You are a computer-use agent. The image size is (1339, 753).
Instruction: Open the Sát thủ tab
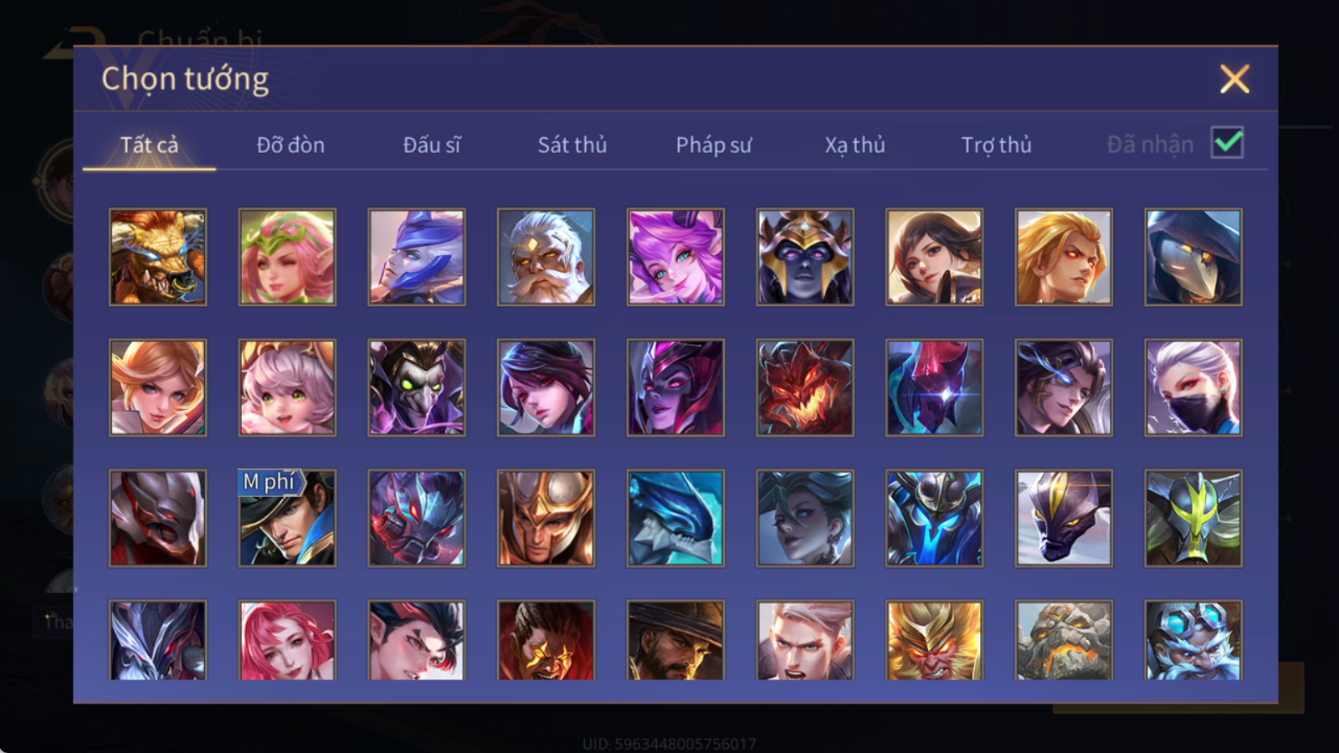click(x=572, y=145)
